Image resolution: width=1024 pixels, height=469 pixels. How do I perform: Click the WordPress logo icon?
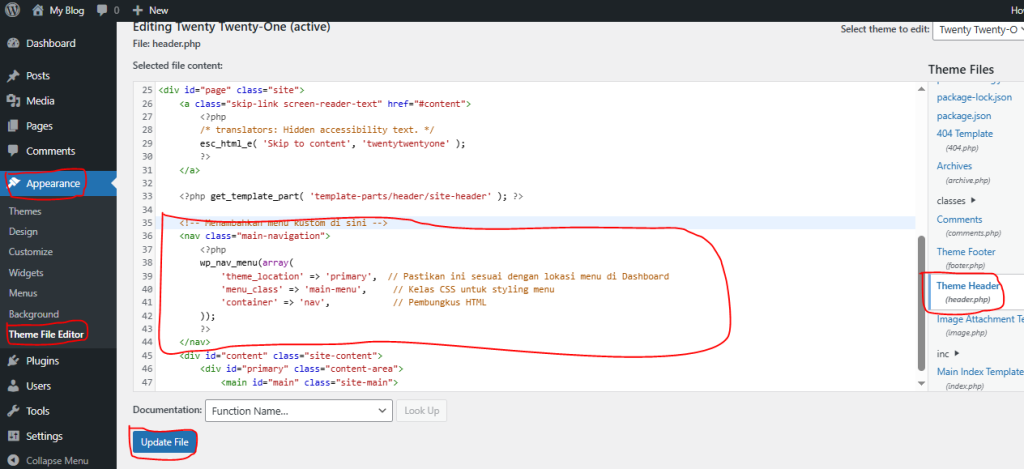(x=12, y=10)
